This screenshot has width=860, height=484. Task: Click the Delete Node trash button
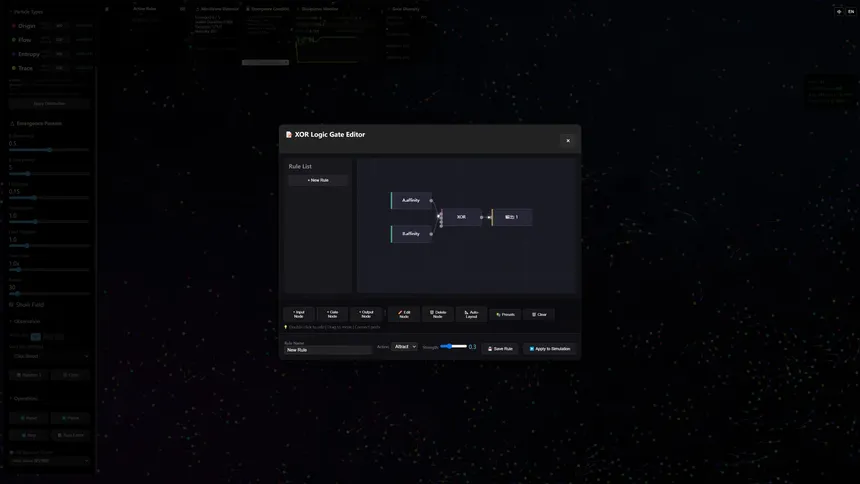[x=438, y=314]
